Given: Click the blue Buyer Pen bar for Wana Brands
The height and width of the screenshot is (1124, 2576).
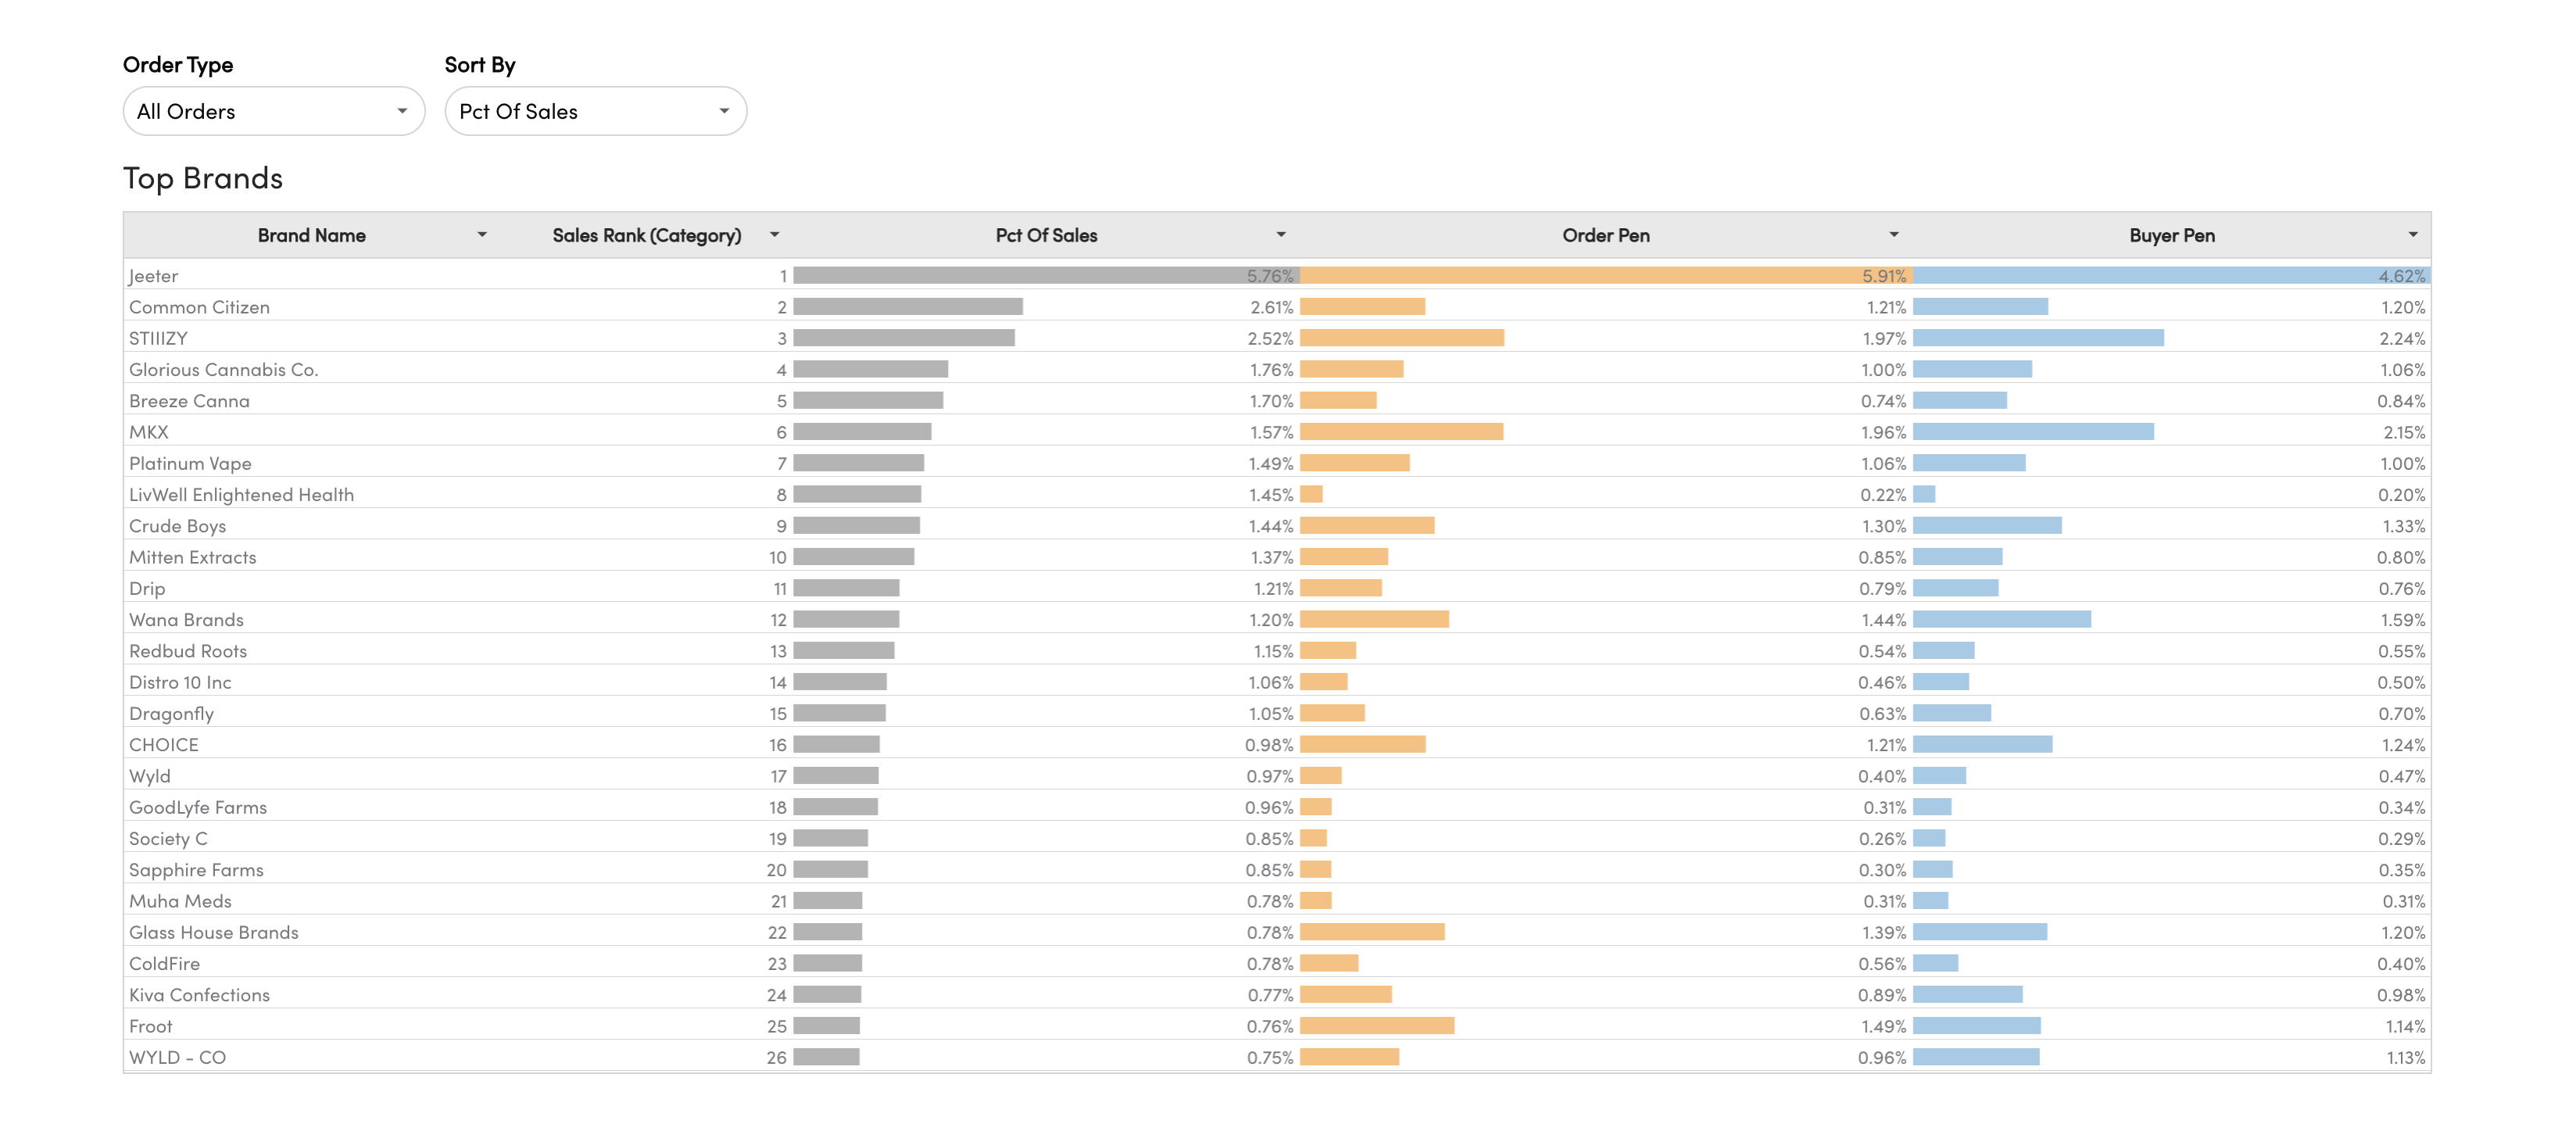Looking at the screenshot, I should [x=2002, y=619].
